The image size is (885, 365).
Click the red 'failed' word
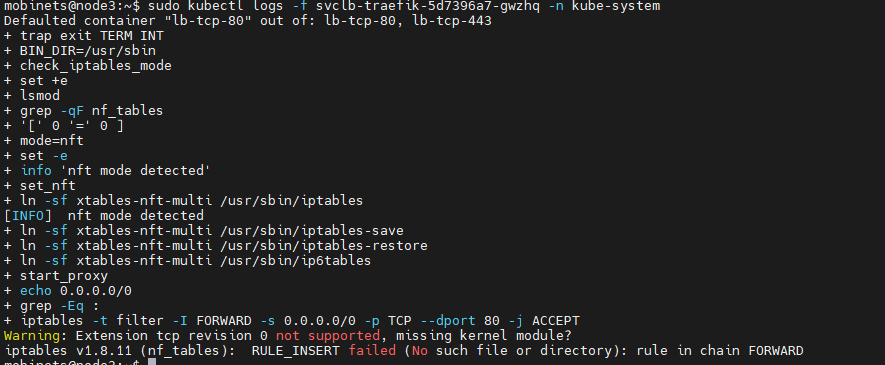[372, 351]
